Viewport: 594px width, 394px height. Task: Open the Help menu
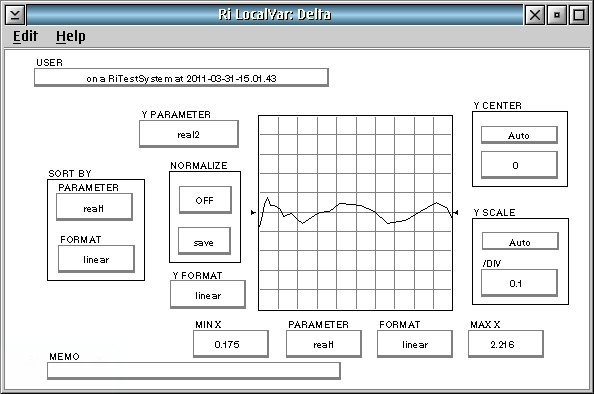(70, 36)
